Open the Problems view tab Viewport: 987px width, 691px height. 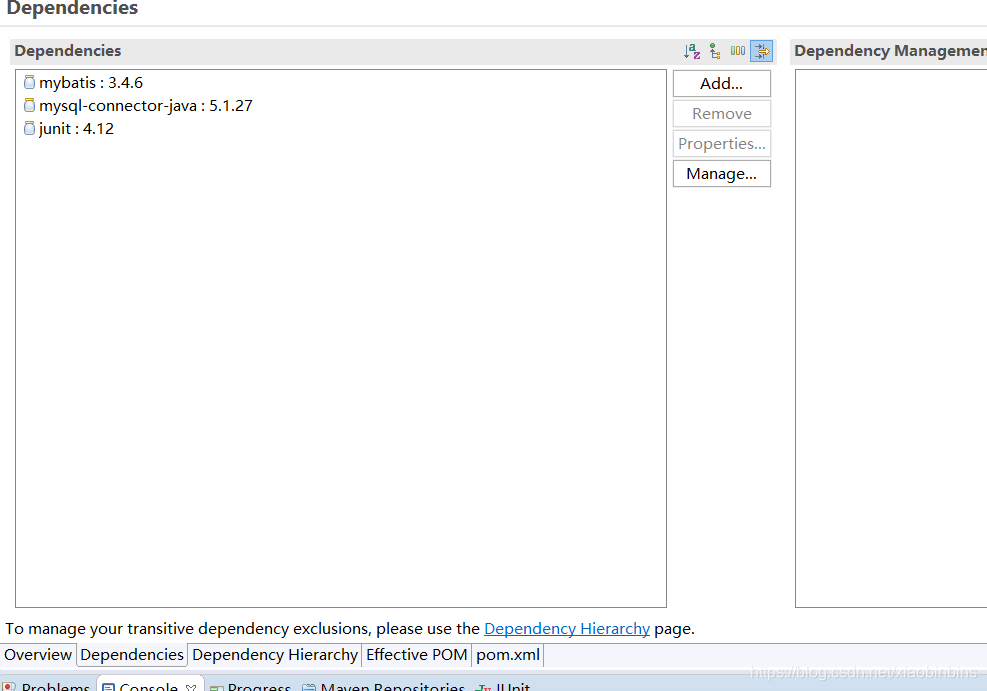[47, 686]
